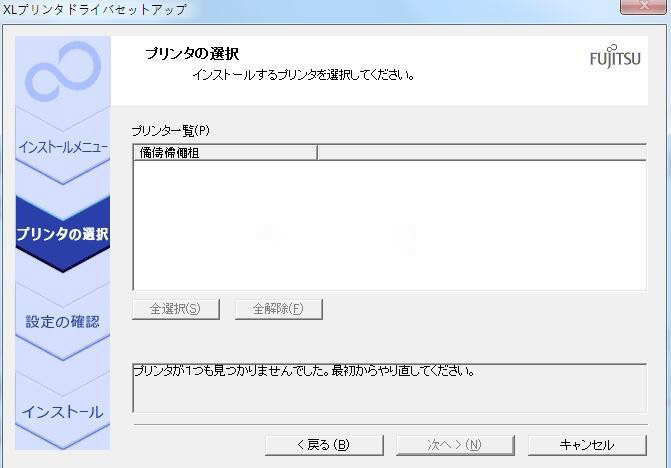
Task: Click the window title XLプリンタドライバセットアップ
Action: [x=95, y=9]
